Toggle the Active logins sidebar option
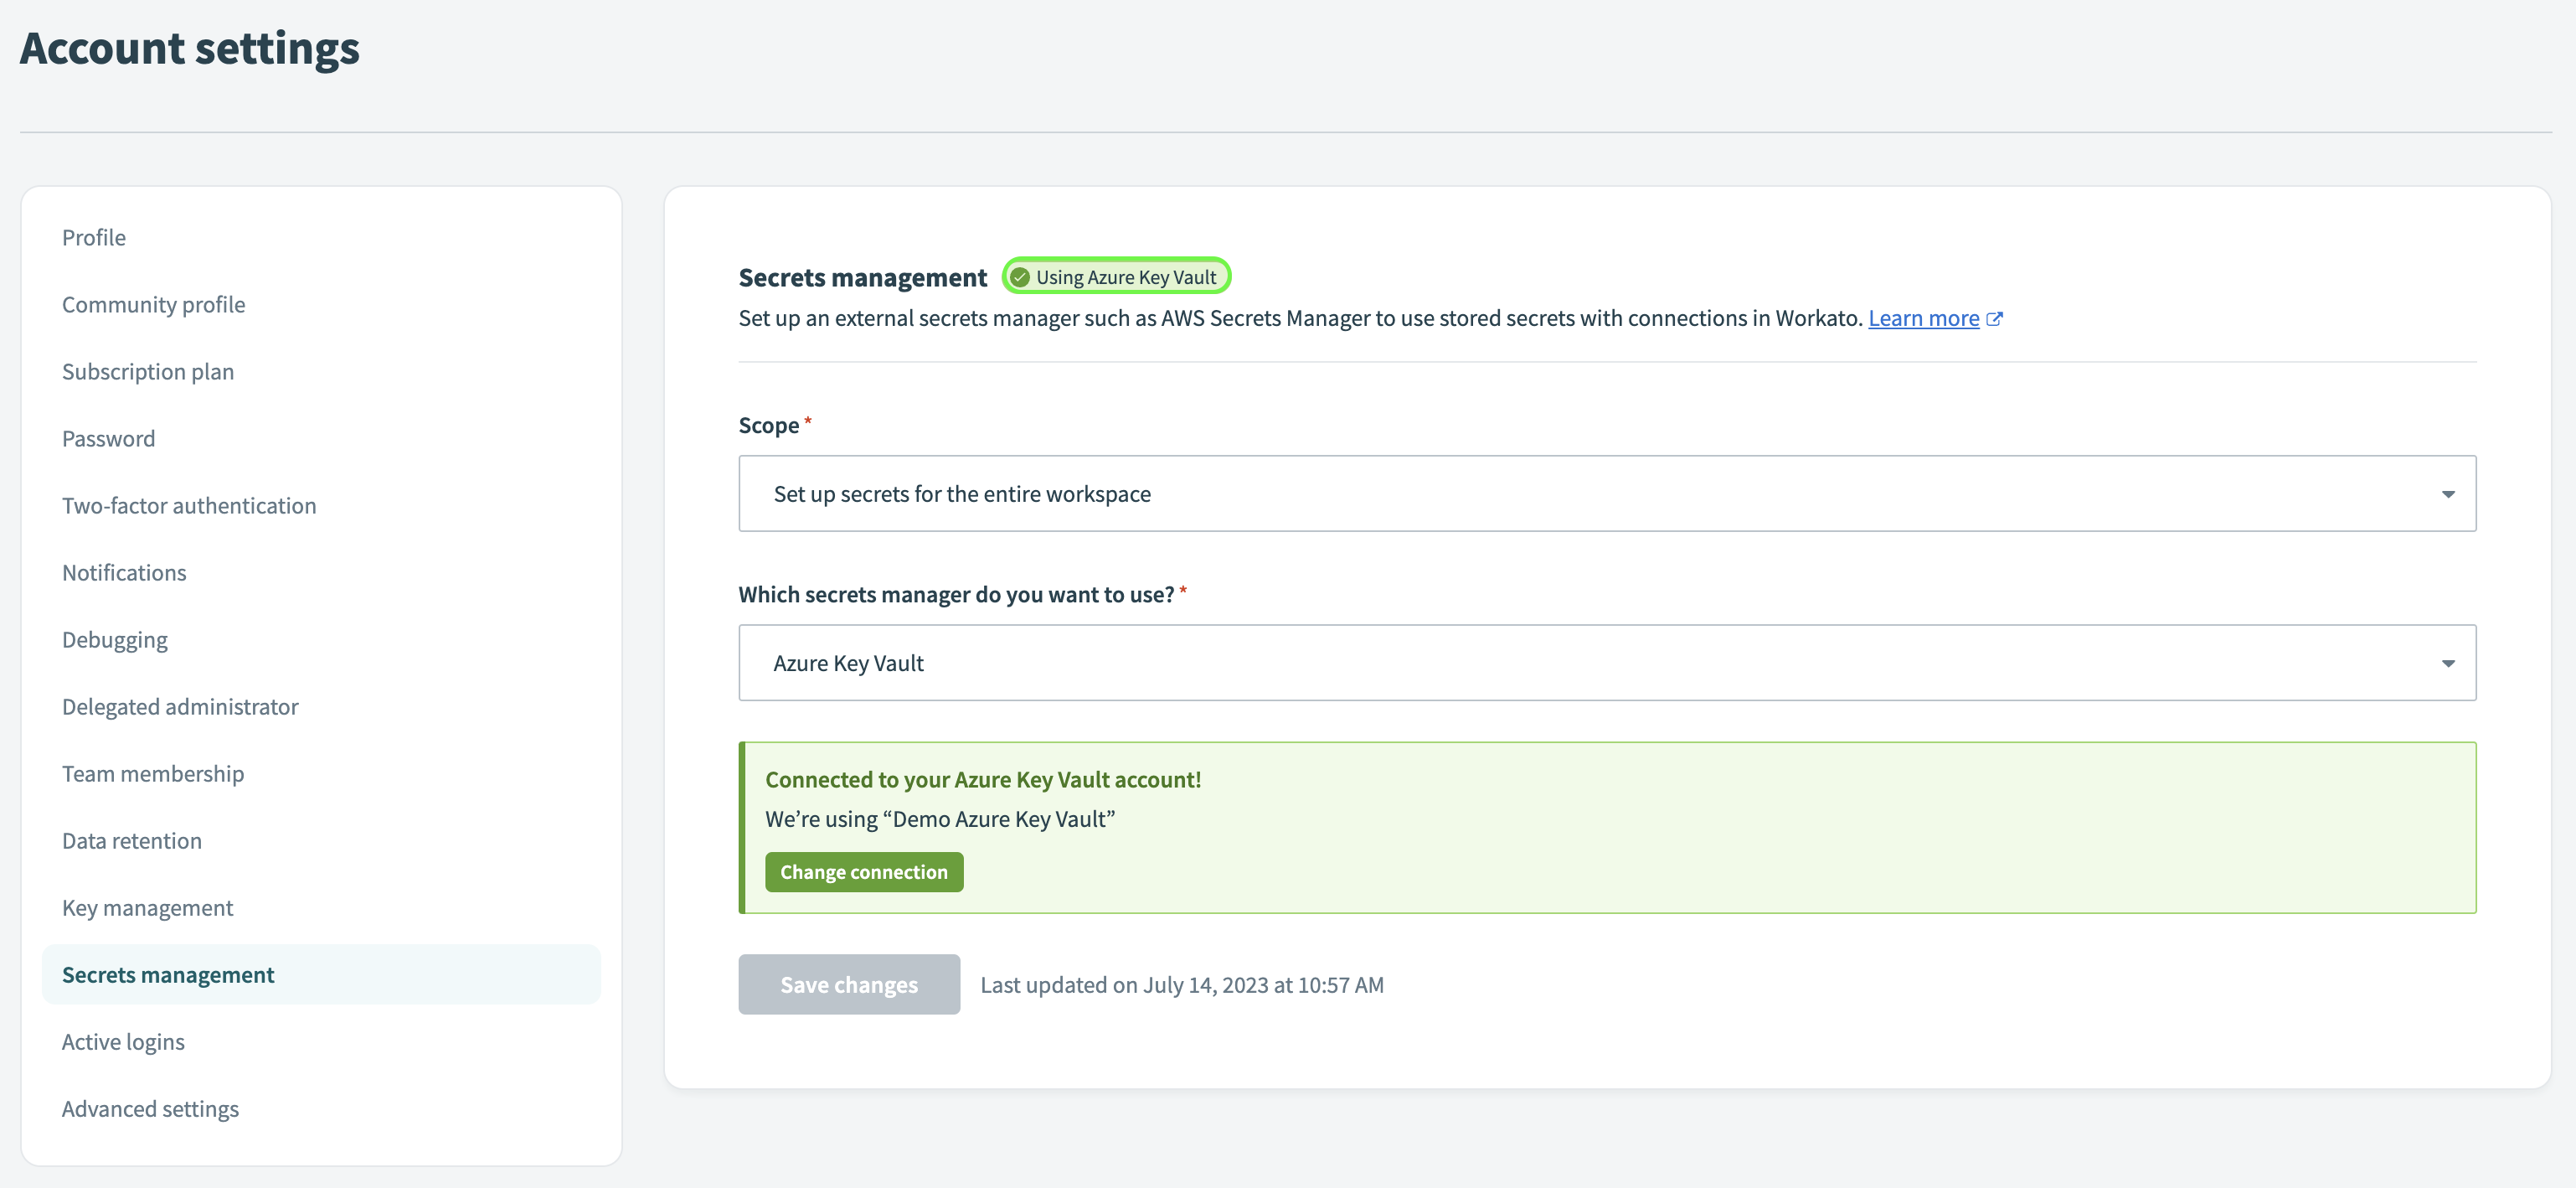2576x1188 pixels. point(123,1040)
